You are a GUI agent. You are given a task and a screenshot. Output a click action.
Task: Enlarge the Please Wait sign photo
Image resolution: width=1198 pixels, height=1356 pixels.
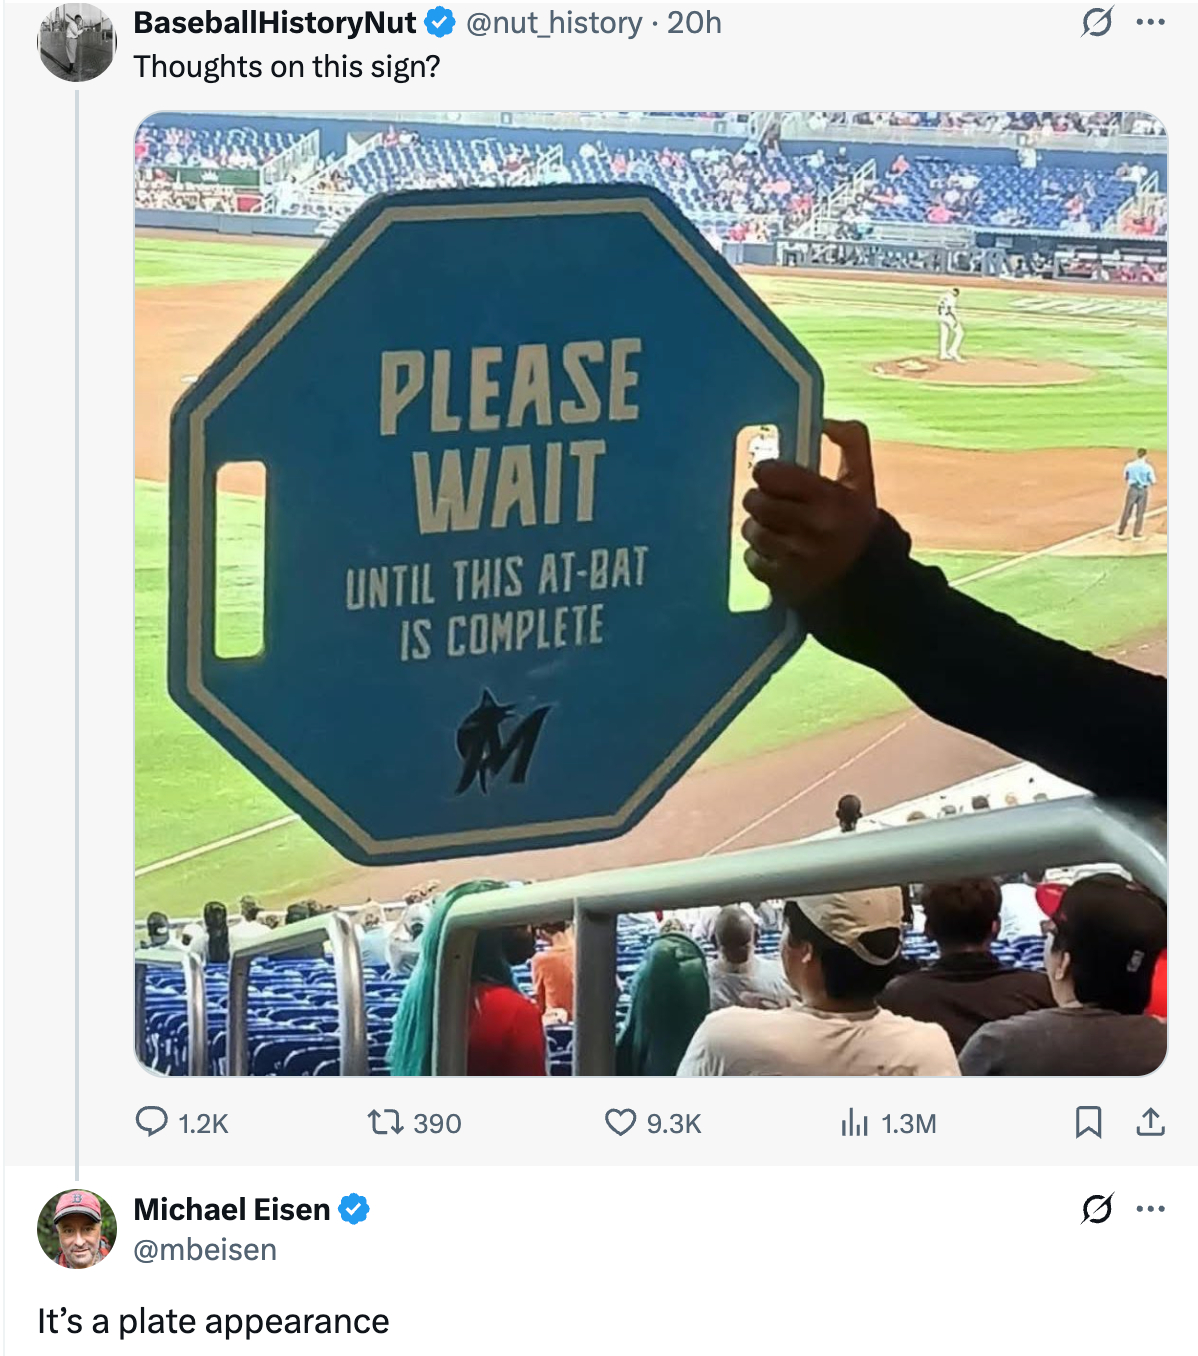click(x=651, y=593)
